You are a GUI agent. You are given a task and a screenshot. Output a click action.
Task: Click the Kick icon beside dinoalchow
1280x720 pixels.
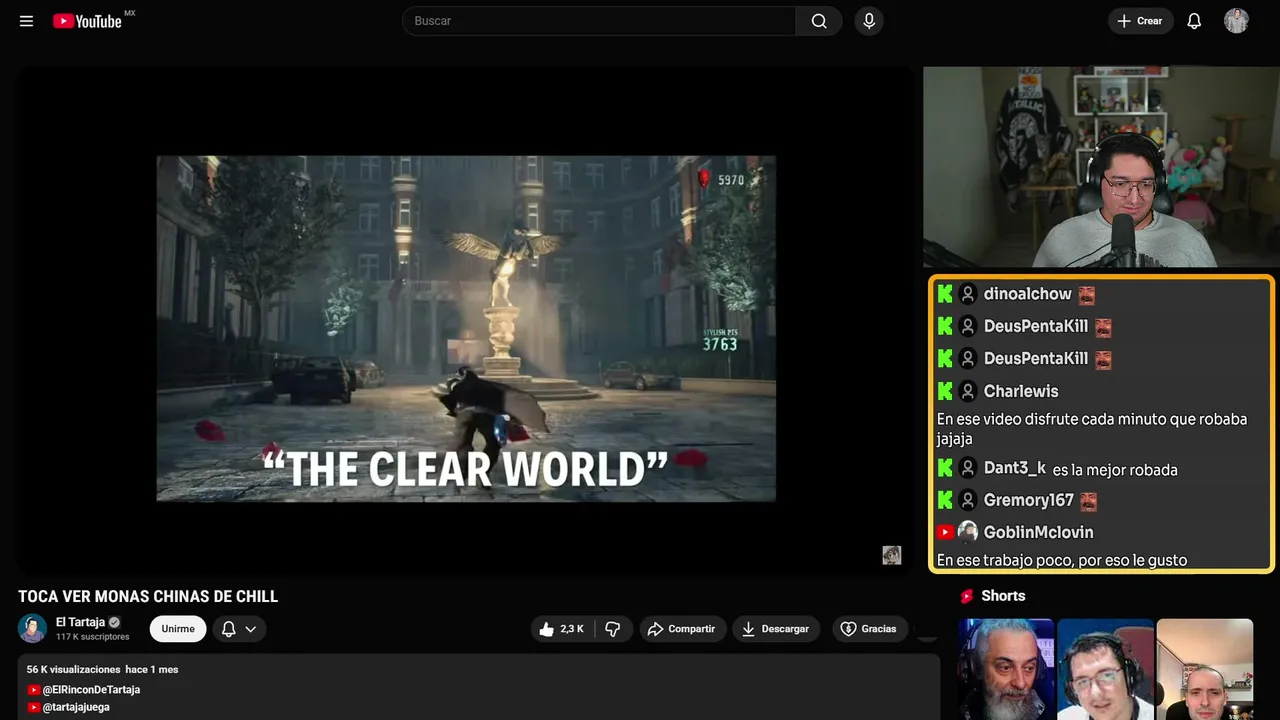pos(945,294)
